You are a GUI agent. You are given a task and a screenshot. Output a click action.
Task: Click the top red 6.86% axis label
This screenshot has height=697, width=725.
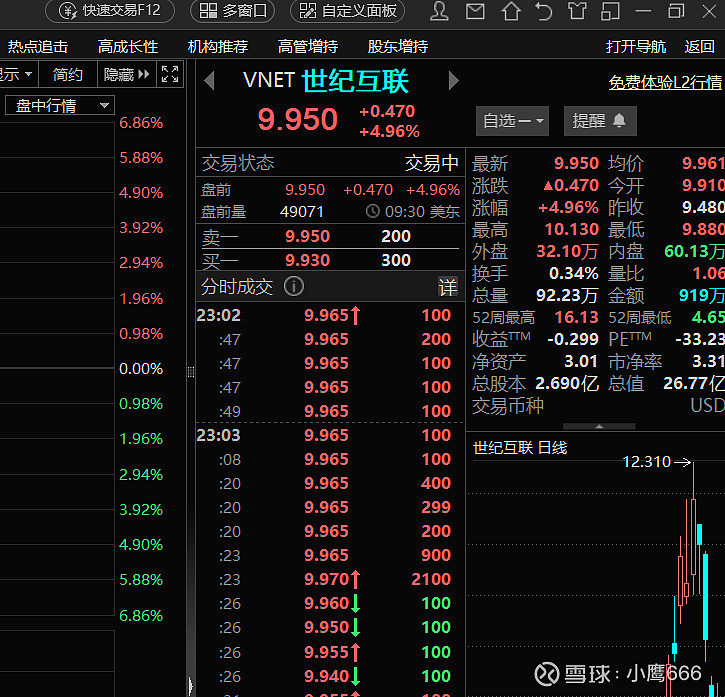141,123
